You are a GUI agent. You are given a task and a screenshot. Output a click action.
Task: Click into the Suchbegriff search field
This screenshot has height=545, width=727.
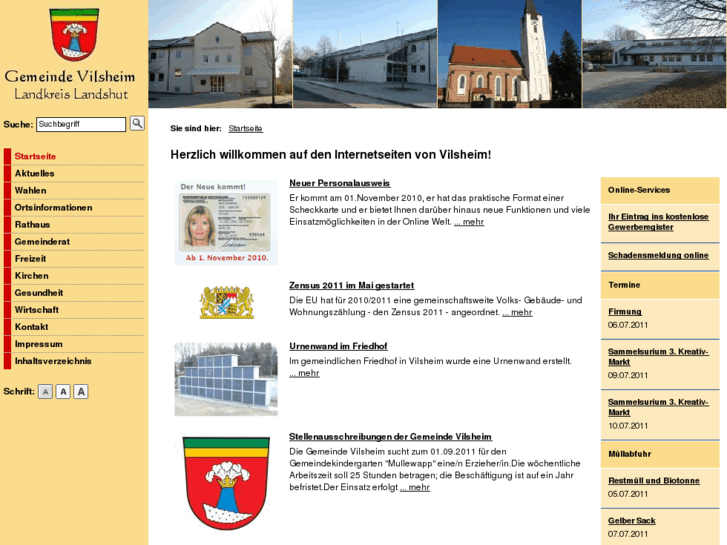click(x=81, y=124)
